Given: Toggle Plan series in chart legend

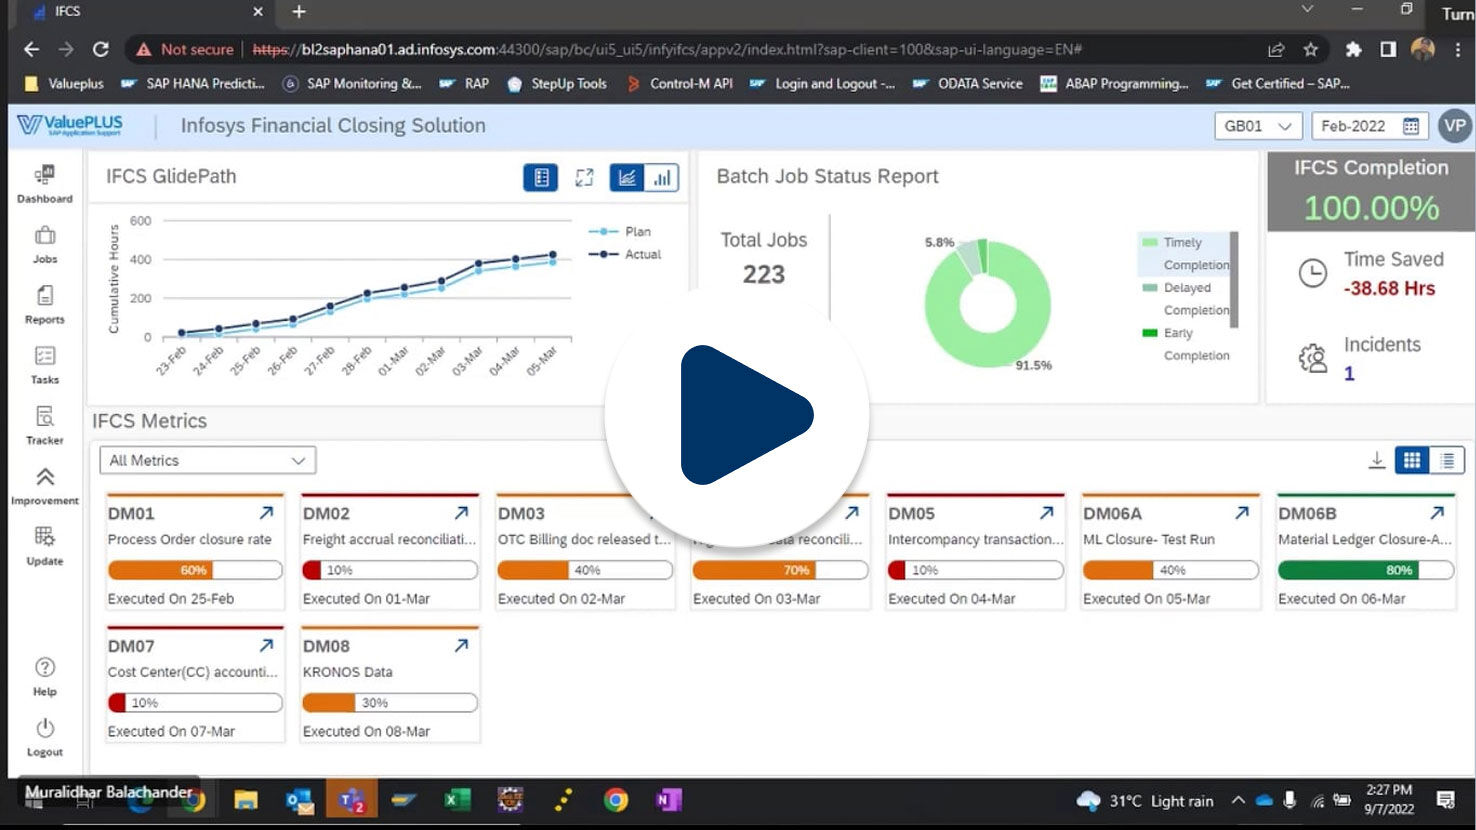Looking at the screenshot, I should [620, 231].
